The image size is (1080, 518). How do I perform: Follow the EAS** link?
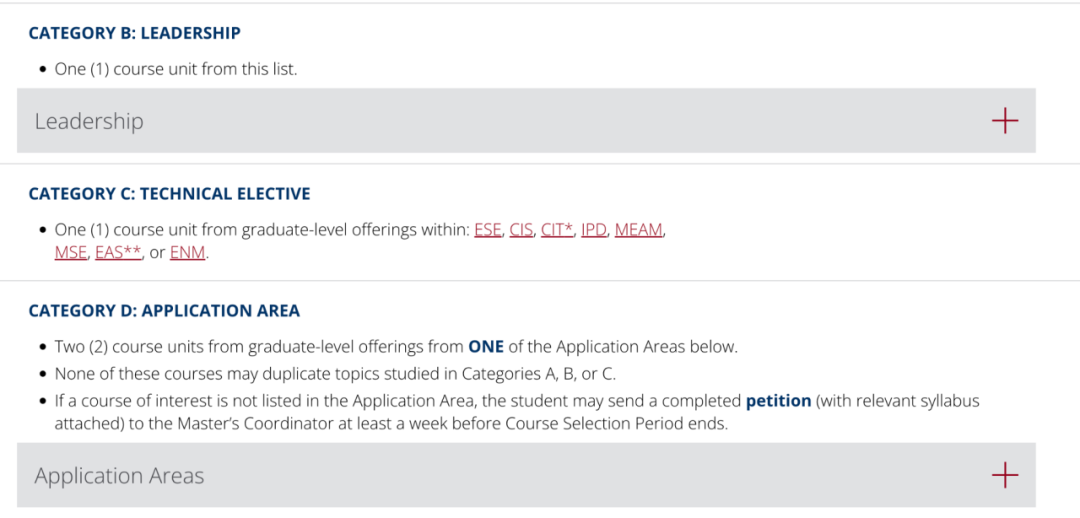click(118, 253)
